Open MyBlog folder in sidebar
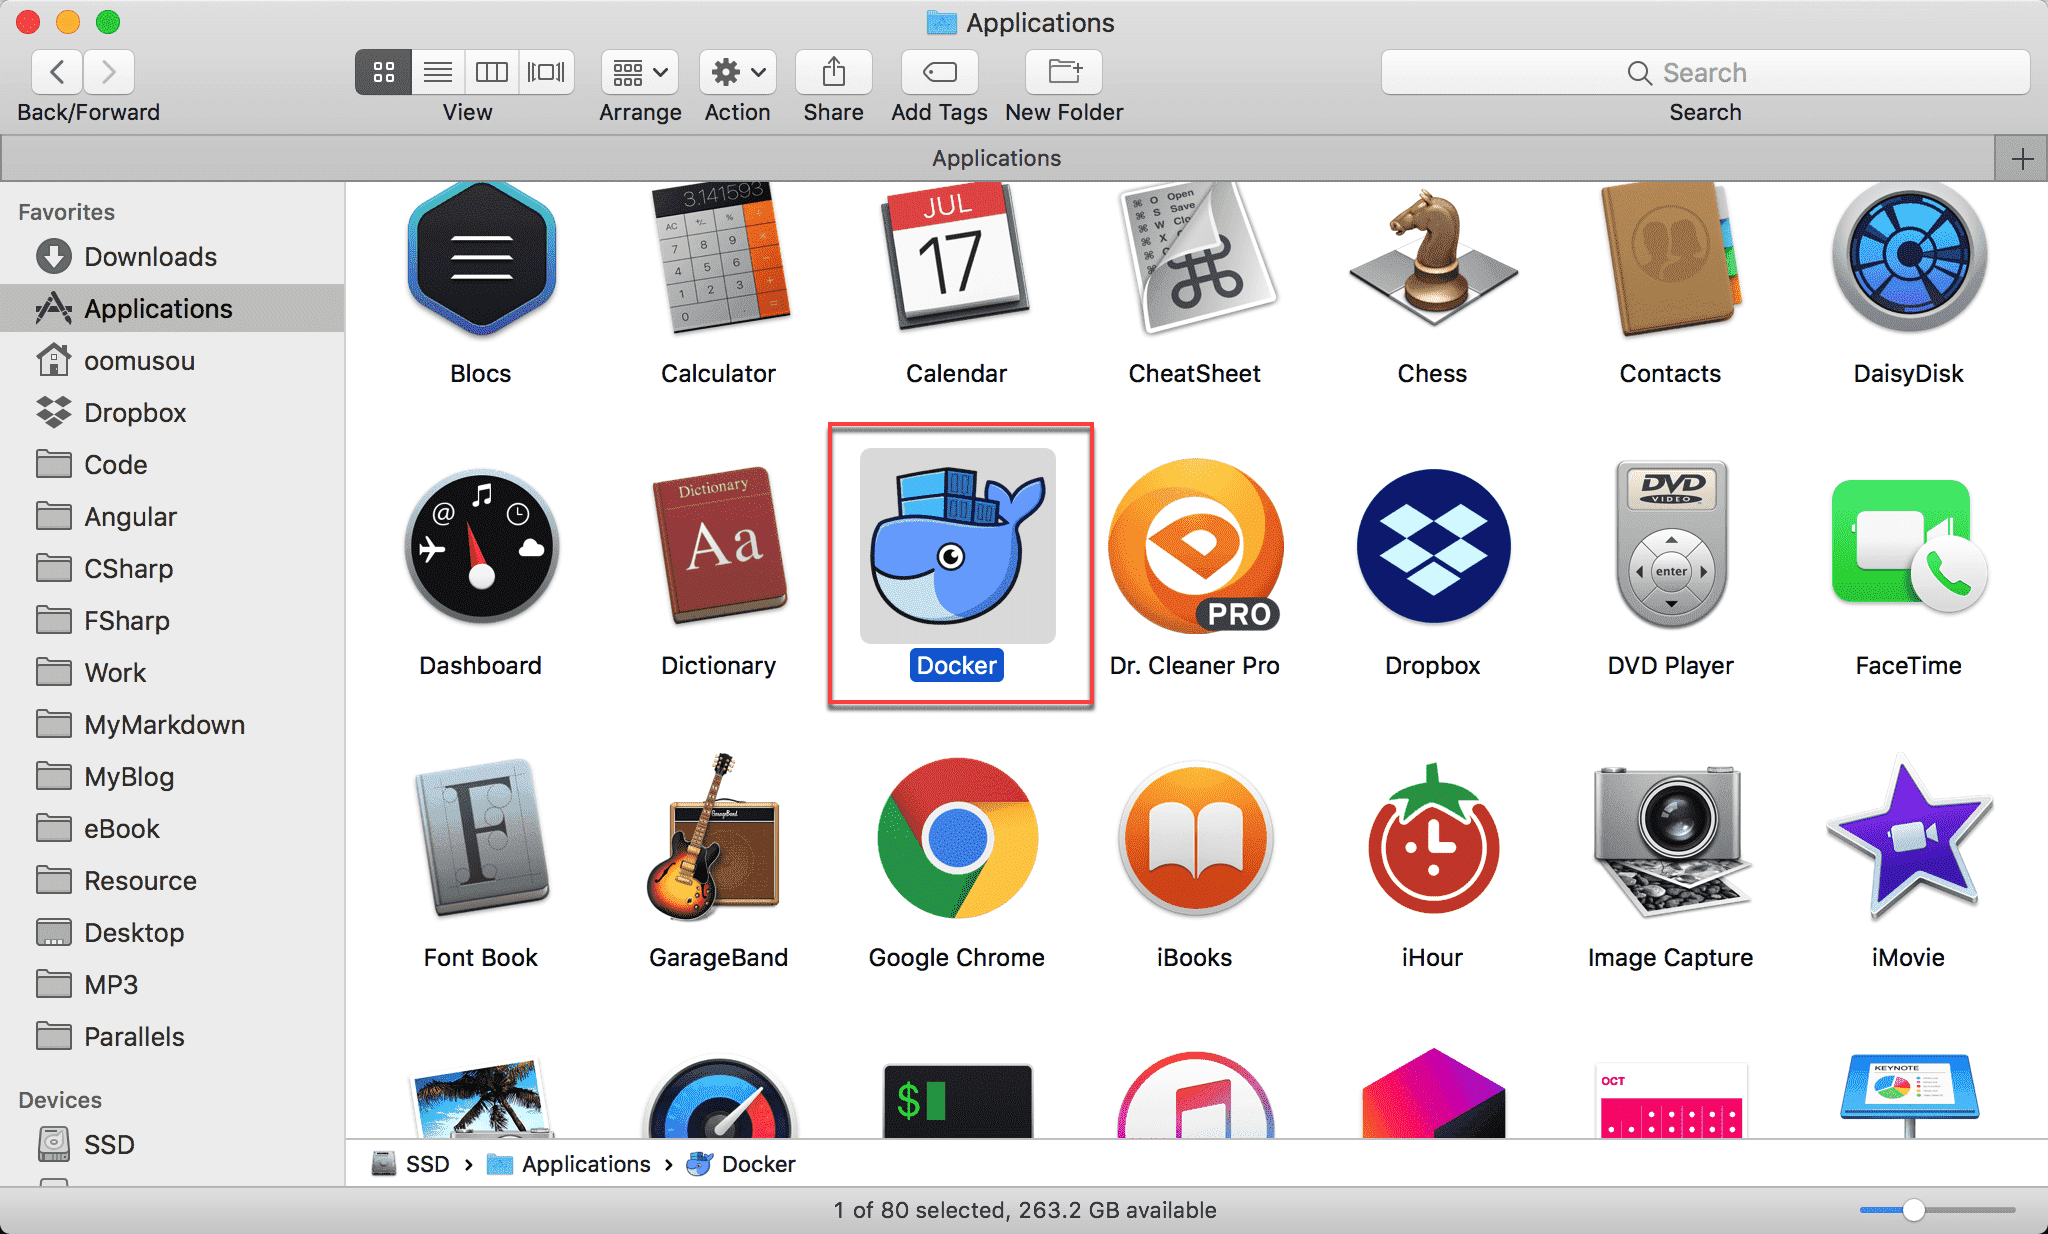Image resolution: width=2048 pixels, height=1234 pixels. [172, 777]
